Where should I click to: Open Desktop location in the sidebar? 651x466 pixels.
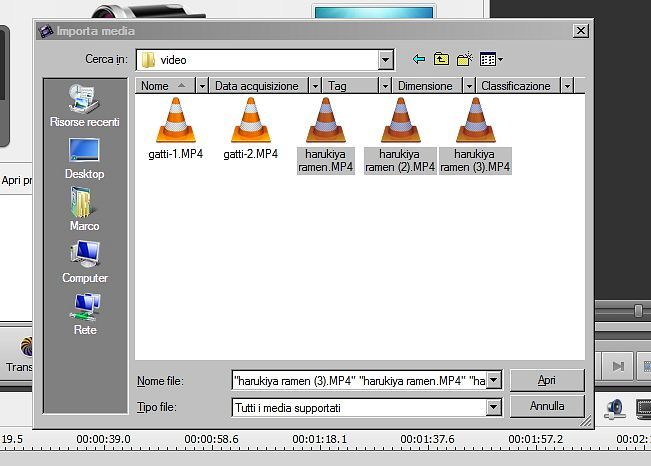[85, 159]
